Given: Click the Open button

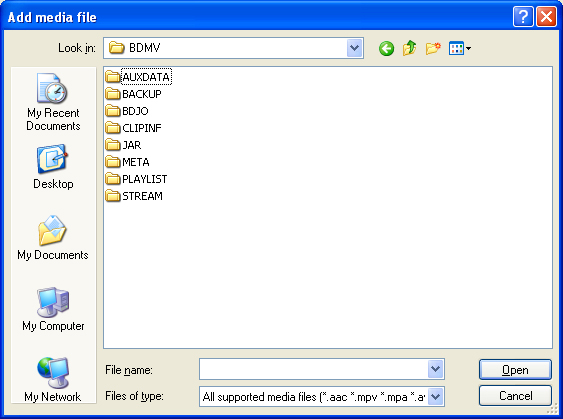Looking at the screenshot, I should (x=515, y=369).
